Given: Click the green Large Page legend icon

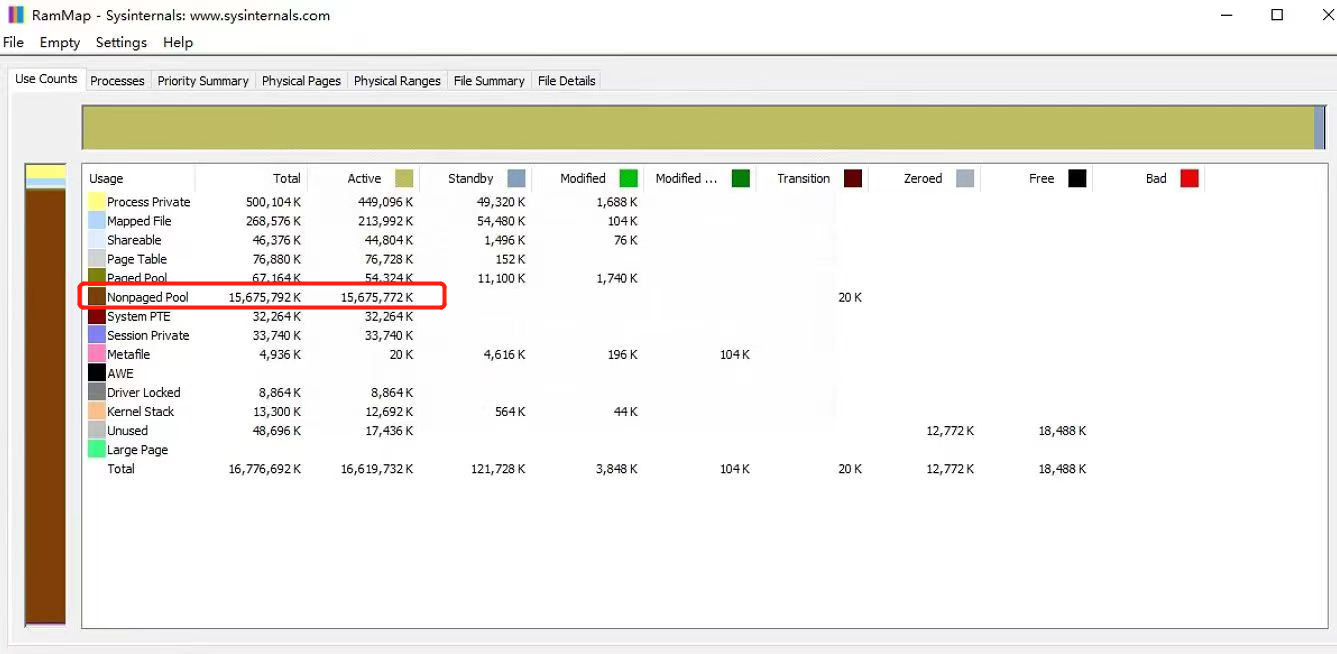Looking at the screenshot, I should coord(97,449).
